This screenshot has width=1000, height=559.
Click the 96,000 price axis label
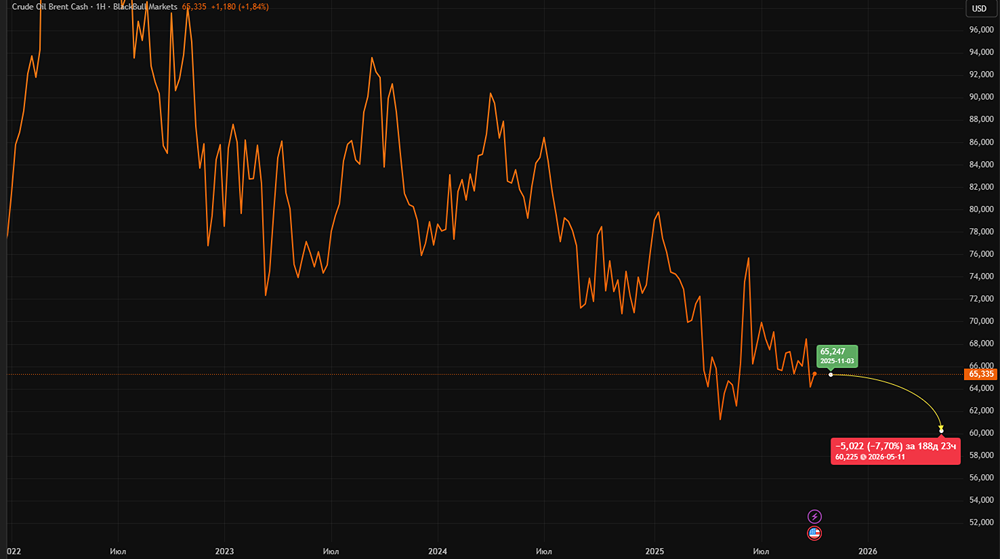982,30
